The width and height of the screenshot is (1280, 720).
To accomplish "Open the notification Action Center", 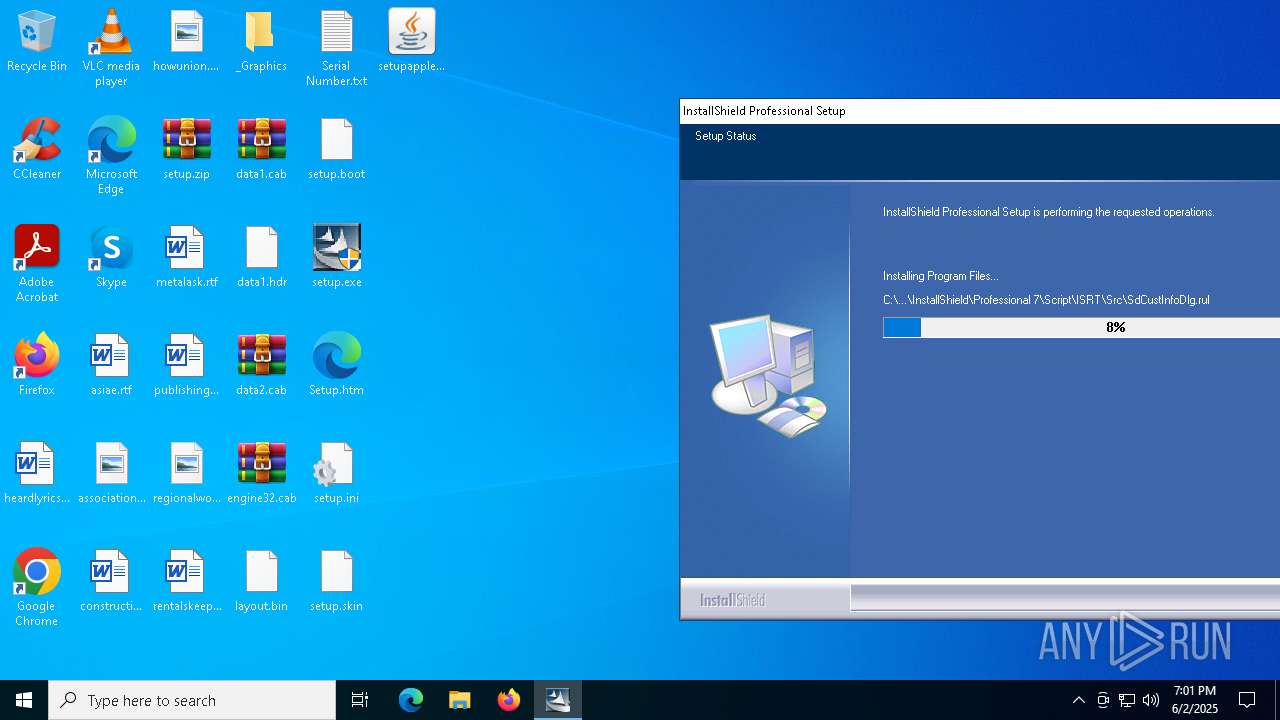I will (x=1247, y=700).
